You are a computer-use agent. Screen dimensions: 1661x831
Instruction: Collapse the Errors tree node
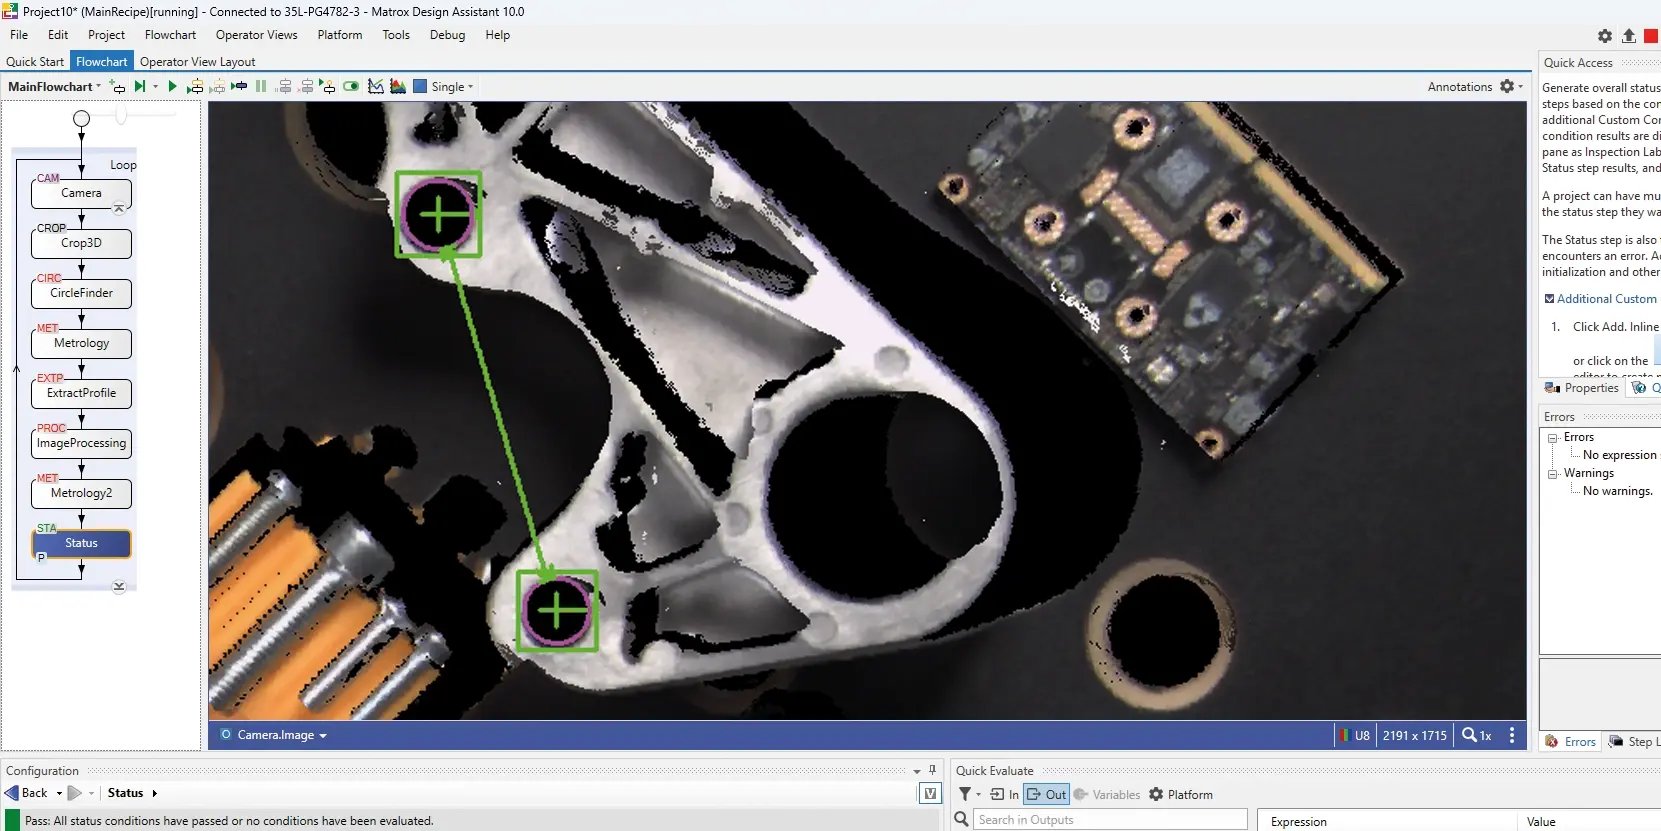coord(1553,438)
